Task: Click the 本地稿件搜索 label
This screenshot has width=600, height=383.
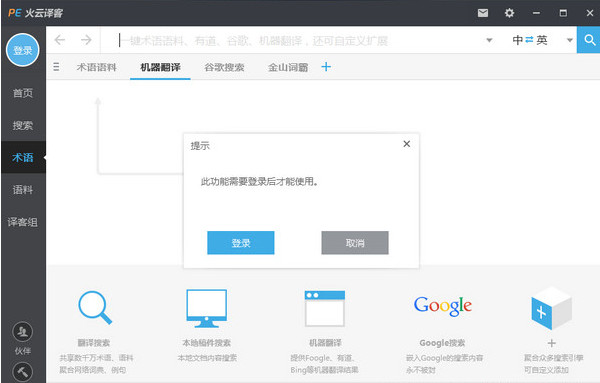Action: [207, 342]
